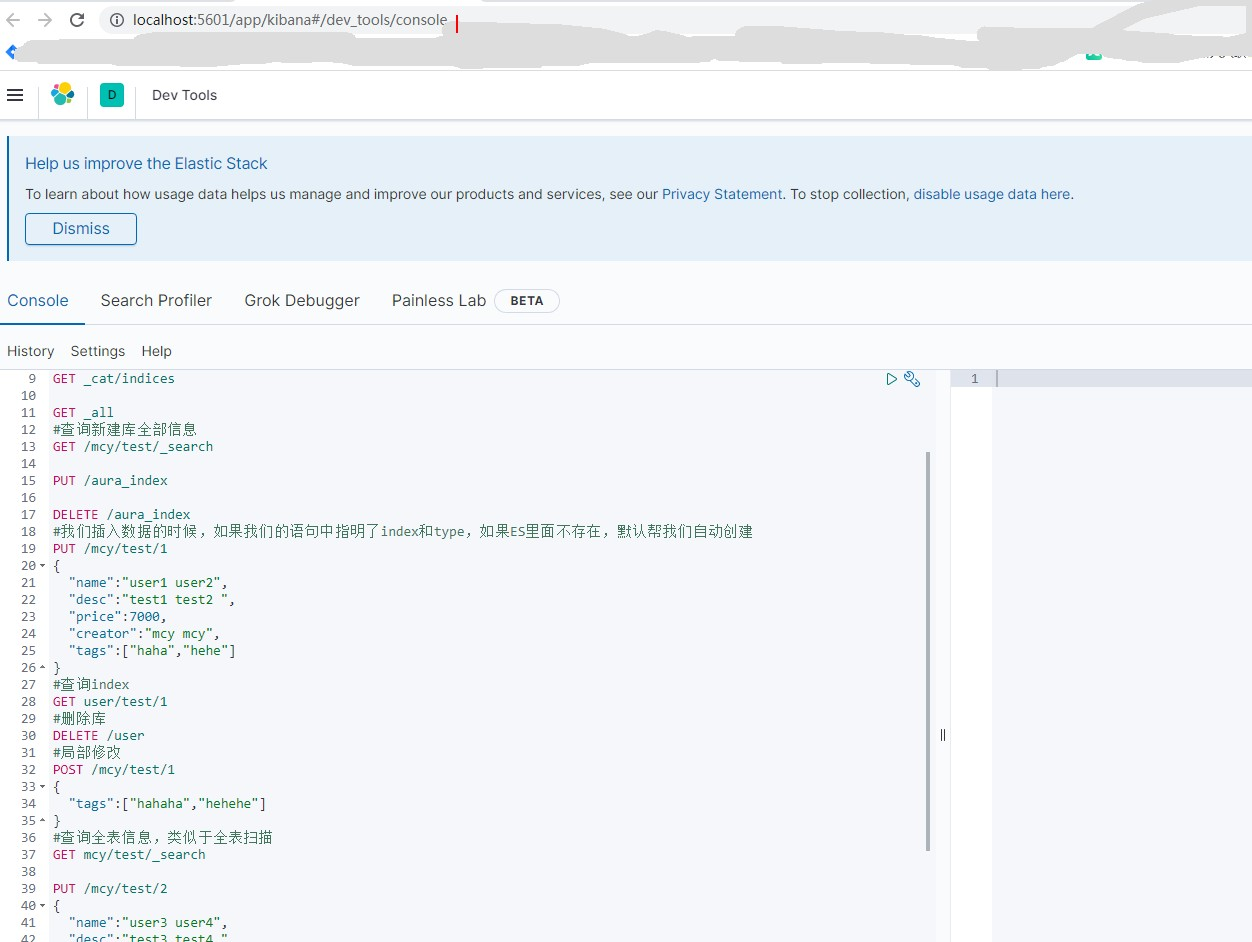Open the wrench request options icon

tap(912, 379)
